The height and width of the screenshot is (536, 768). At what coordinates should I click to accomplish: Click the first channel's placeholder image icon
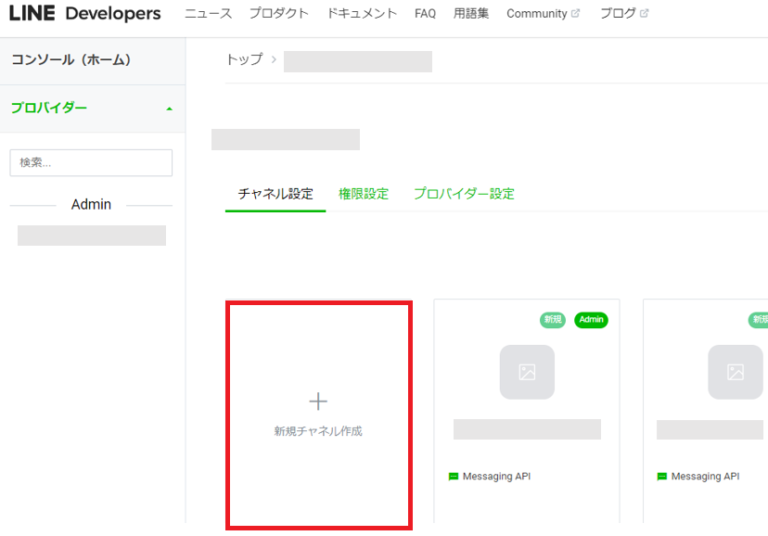(x=527, y=372)
